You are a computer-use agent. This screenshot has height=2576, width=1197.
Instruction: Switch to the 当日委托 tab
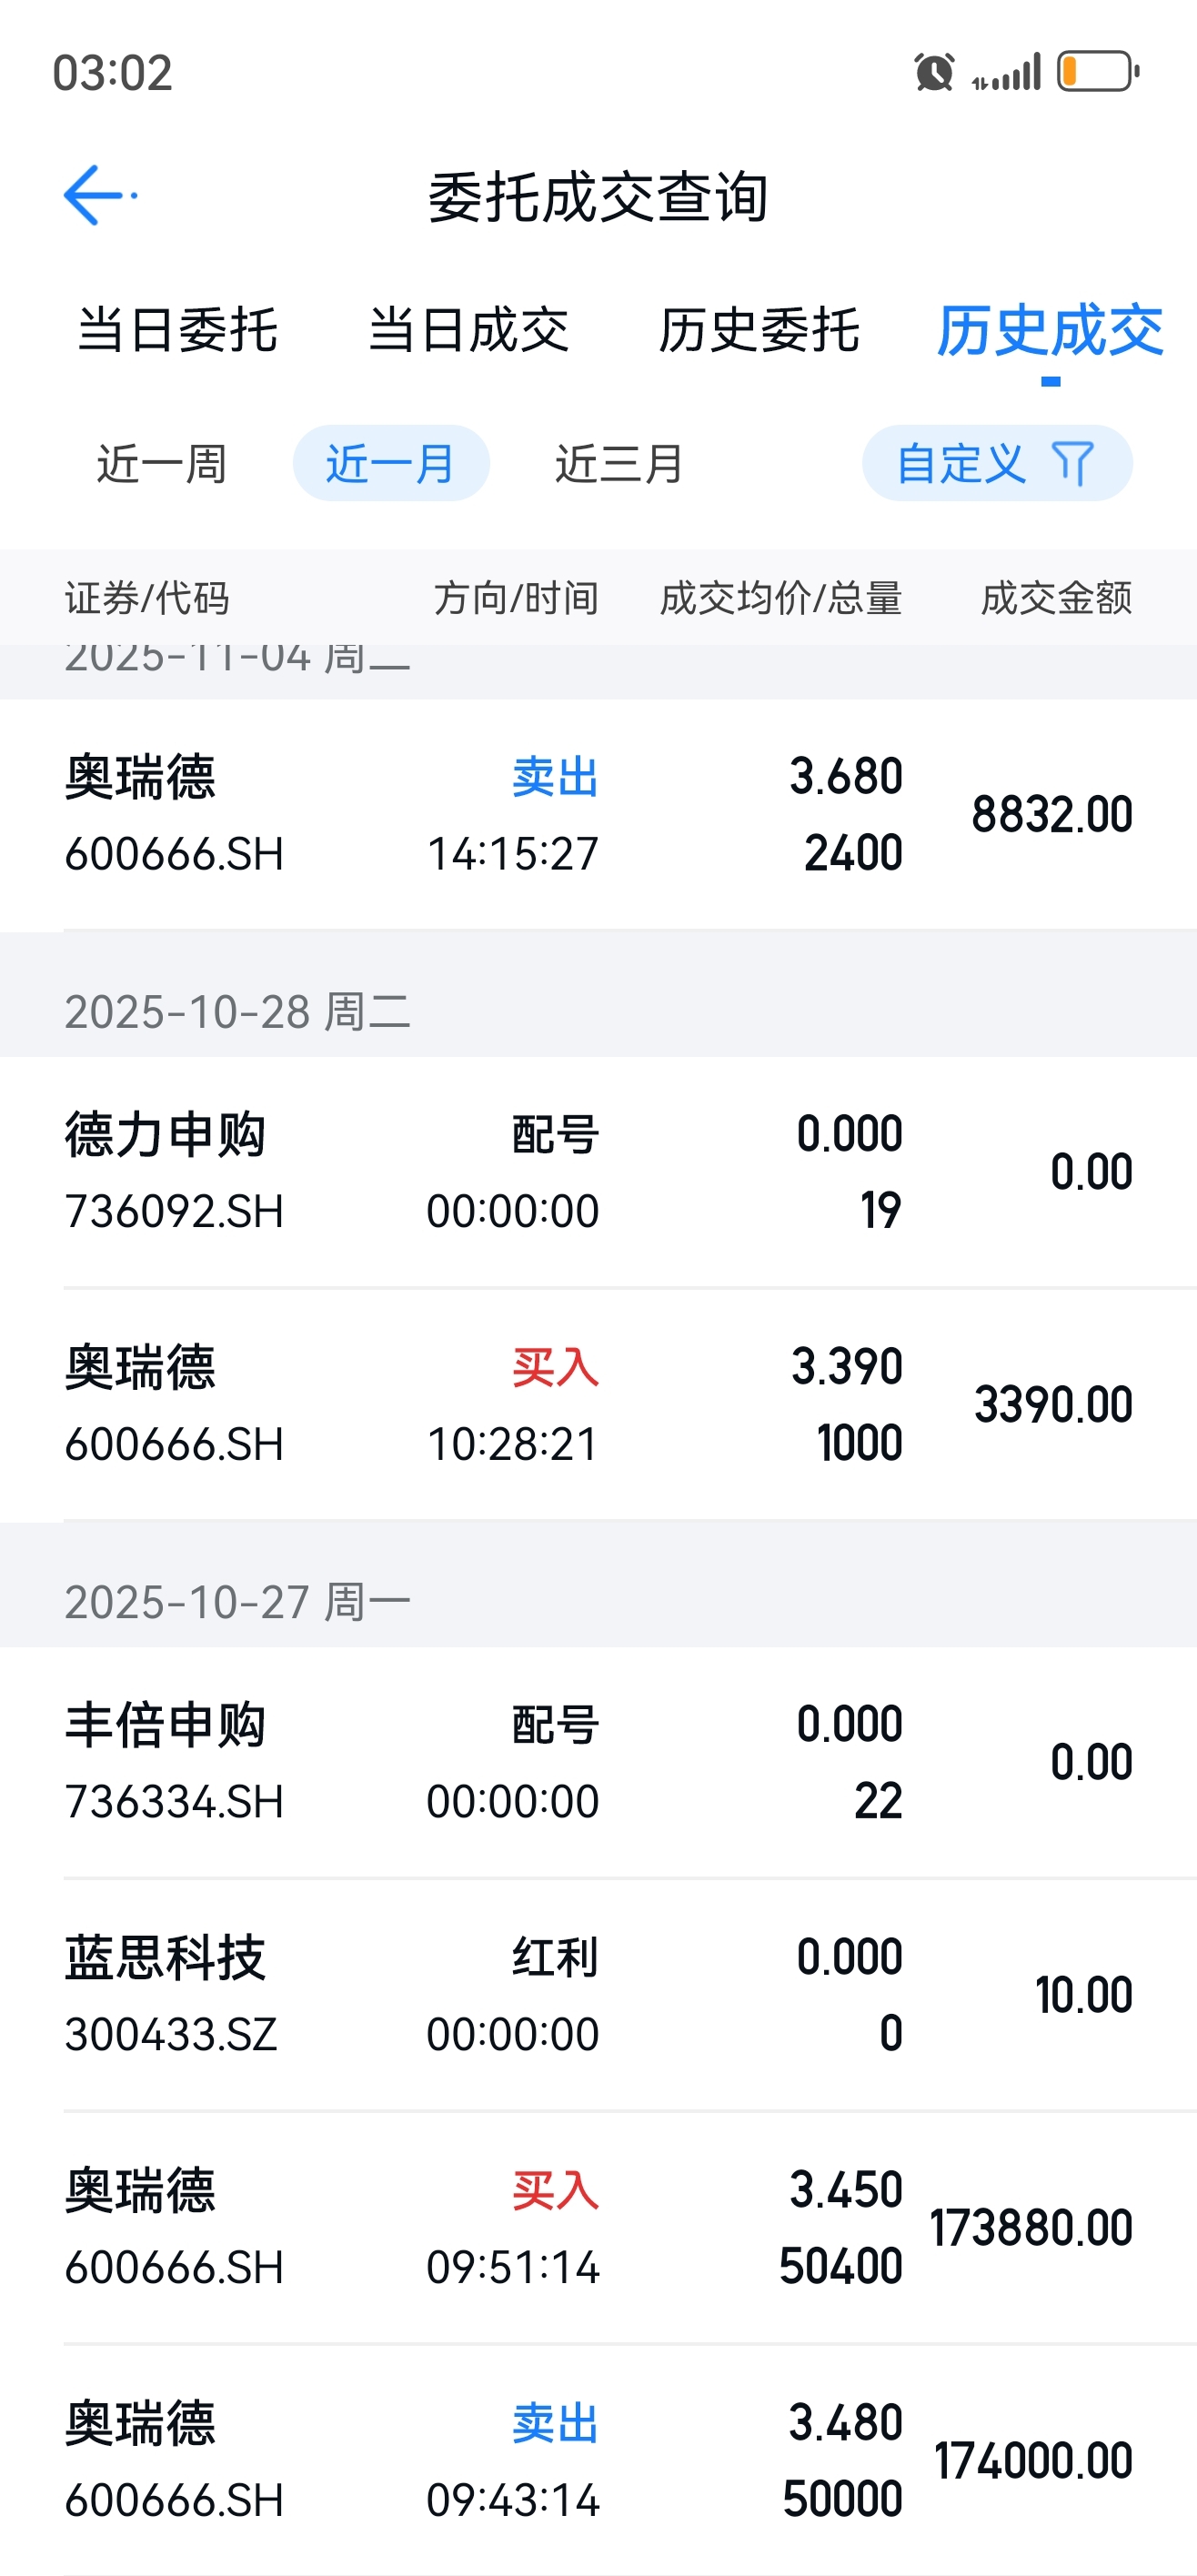tap(178, 331)
